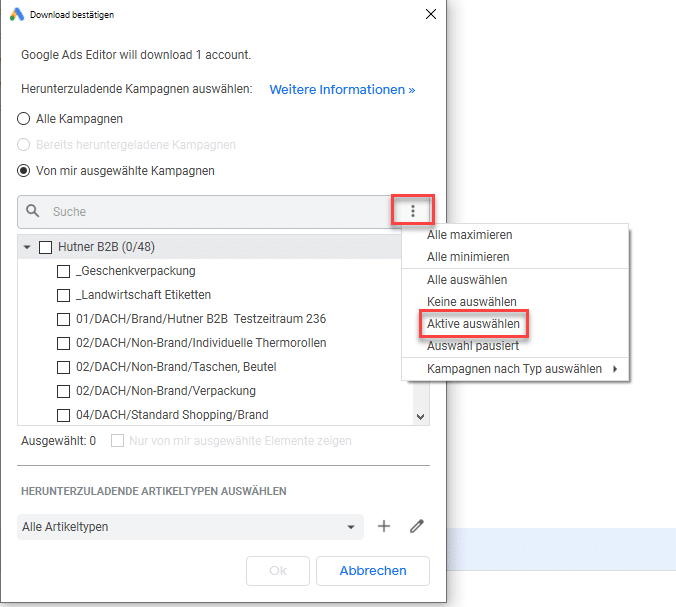676x607 pixels.
Task: Click the plus icon to add article type
Action: coord(384,526)
